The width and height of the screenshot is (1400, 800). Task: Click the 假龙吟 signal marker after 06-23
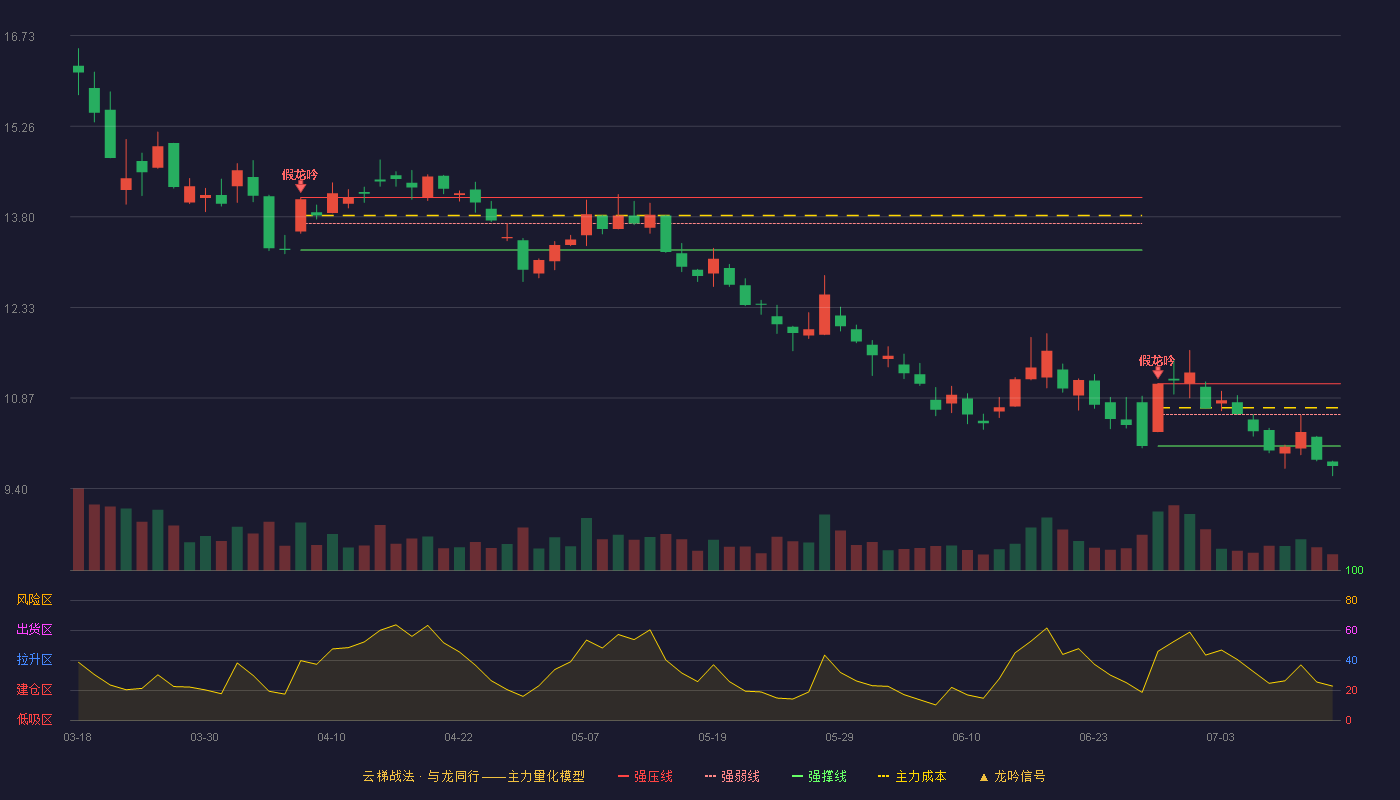(x=1157, y=366)
